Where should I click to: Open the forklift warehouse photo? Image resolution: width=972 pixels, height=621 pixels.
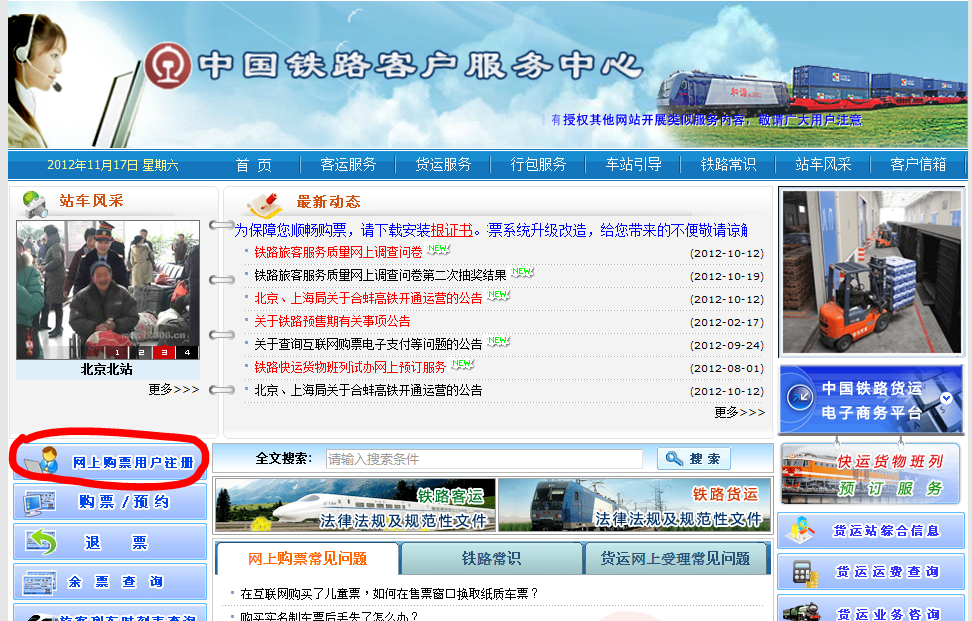pyautogui.click(x=872, y=271)
